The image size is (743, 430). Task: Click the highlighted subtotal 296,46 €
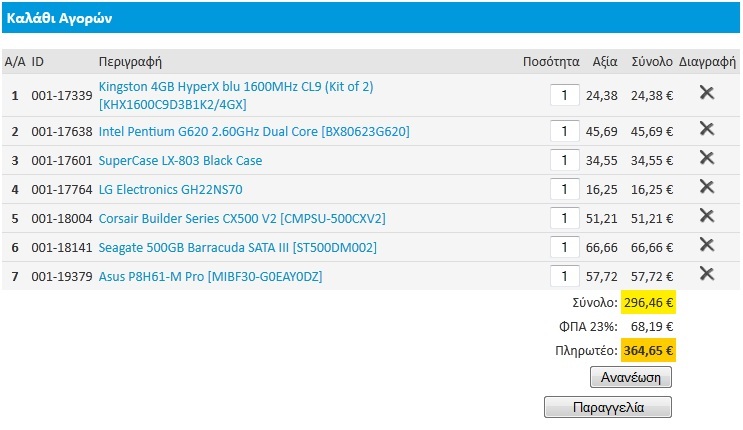click(648, 302)
